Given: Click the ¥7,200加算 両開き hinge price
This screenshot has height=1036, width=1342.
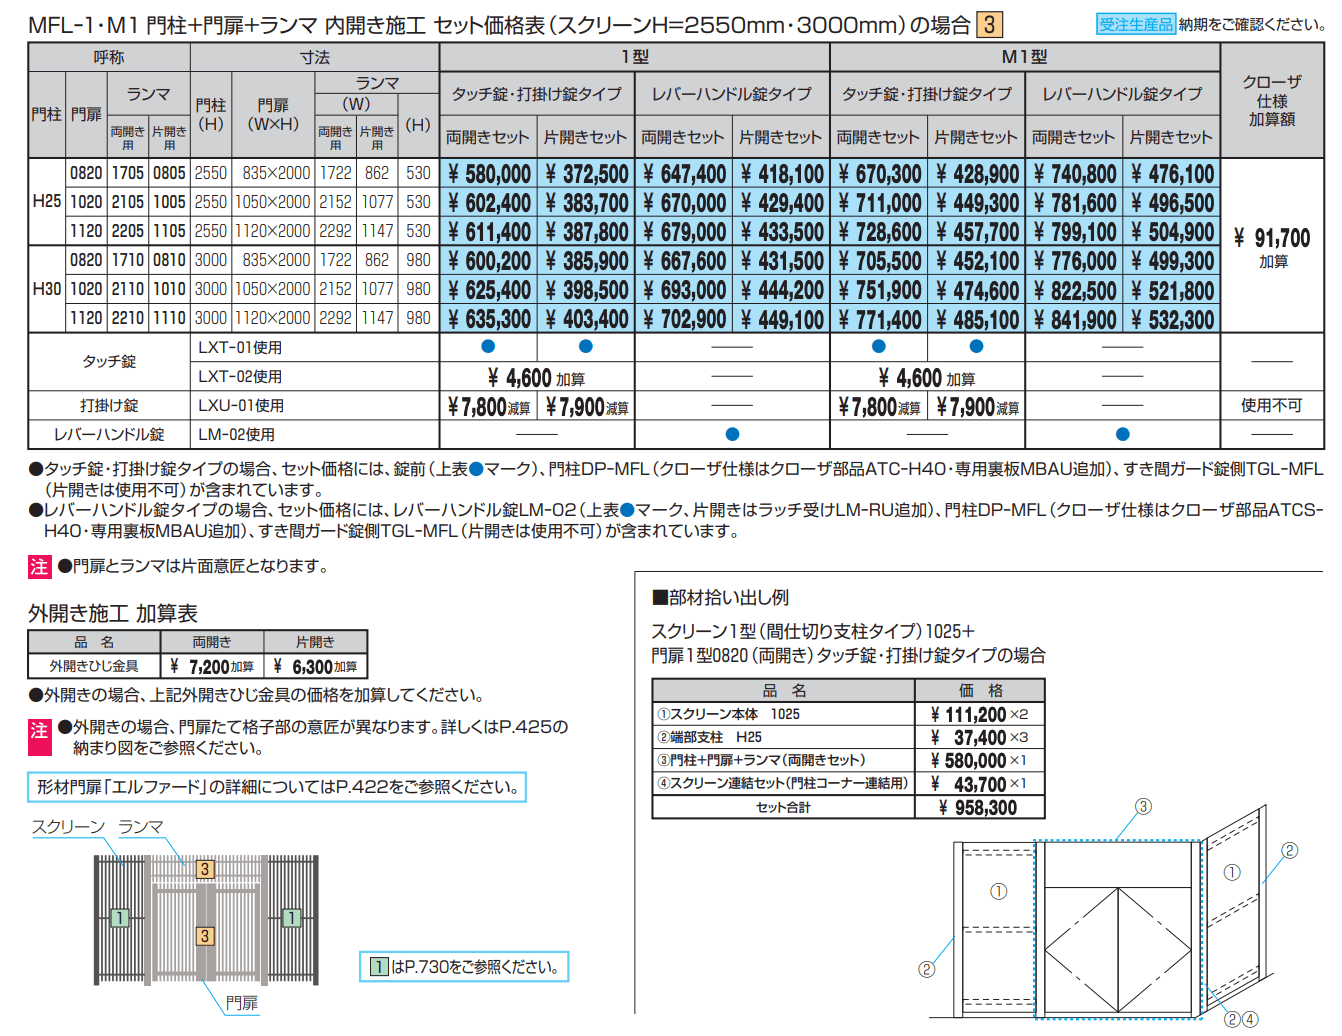Looking at the screenshot, I should click(212, 667).
